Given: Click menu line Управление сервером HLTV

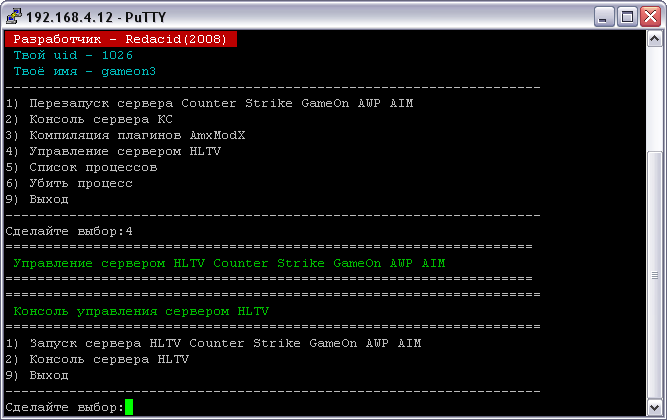Looking at the screenshot, I should pos(113,151).
